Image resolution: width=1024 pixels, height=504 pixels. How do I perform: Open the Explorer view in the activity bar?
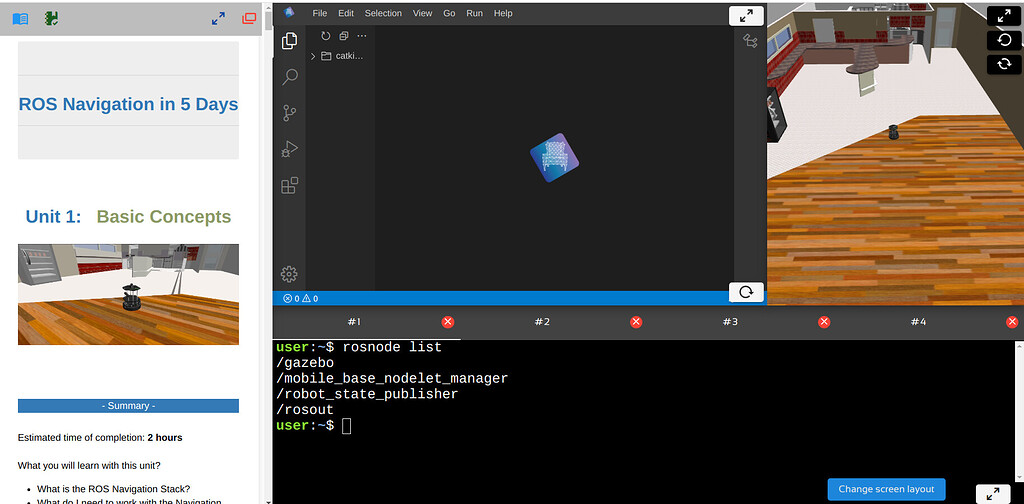(x=289, y=41)
